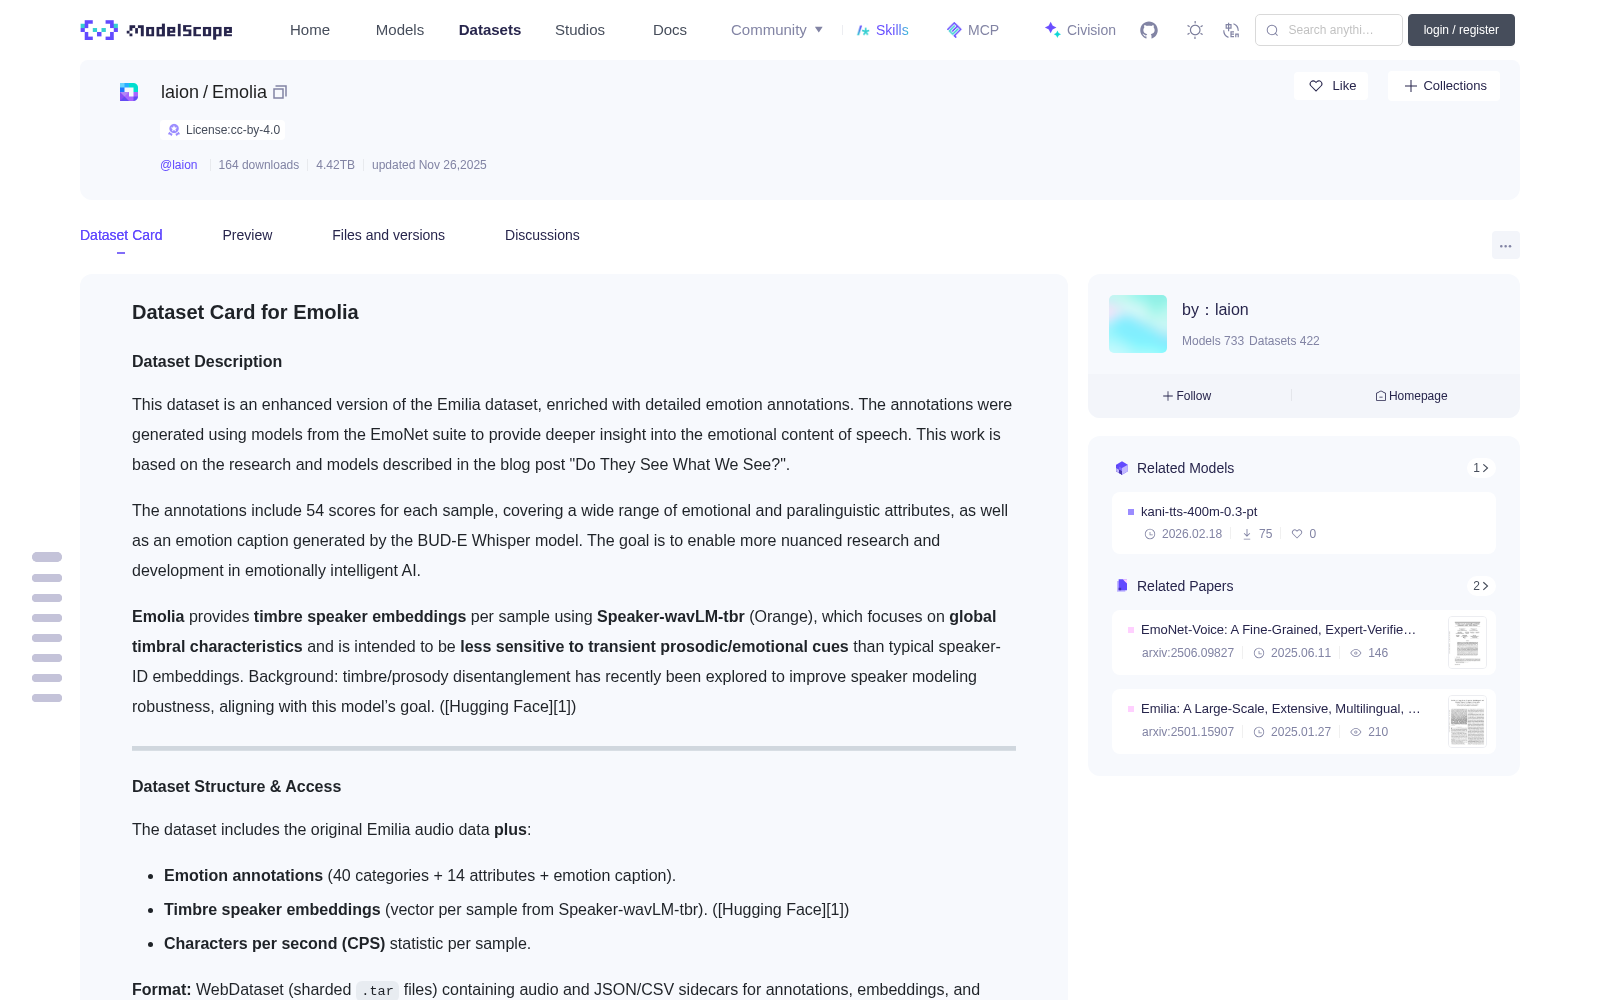The image size is (1600, 1000).
Task: Click the 4.42TB size text
Action: coord(335,165)
